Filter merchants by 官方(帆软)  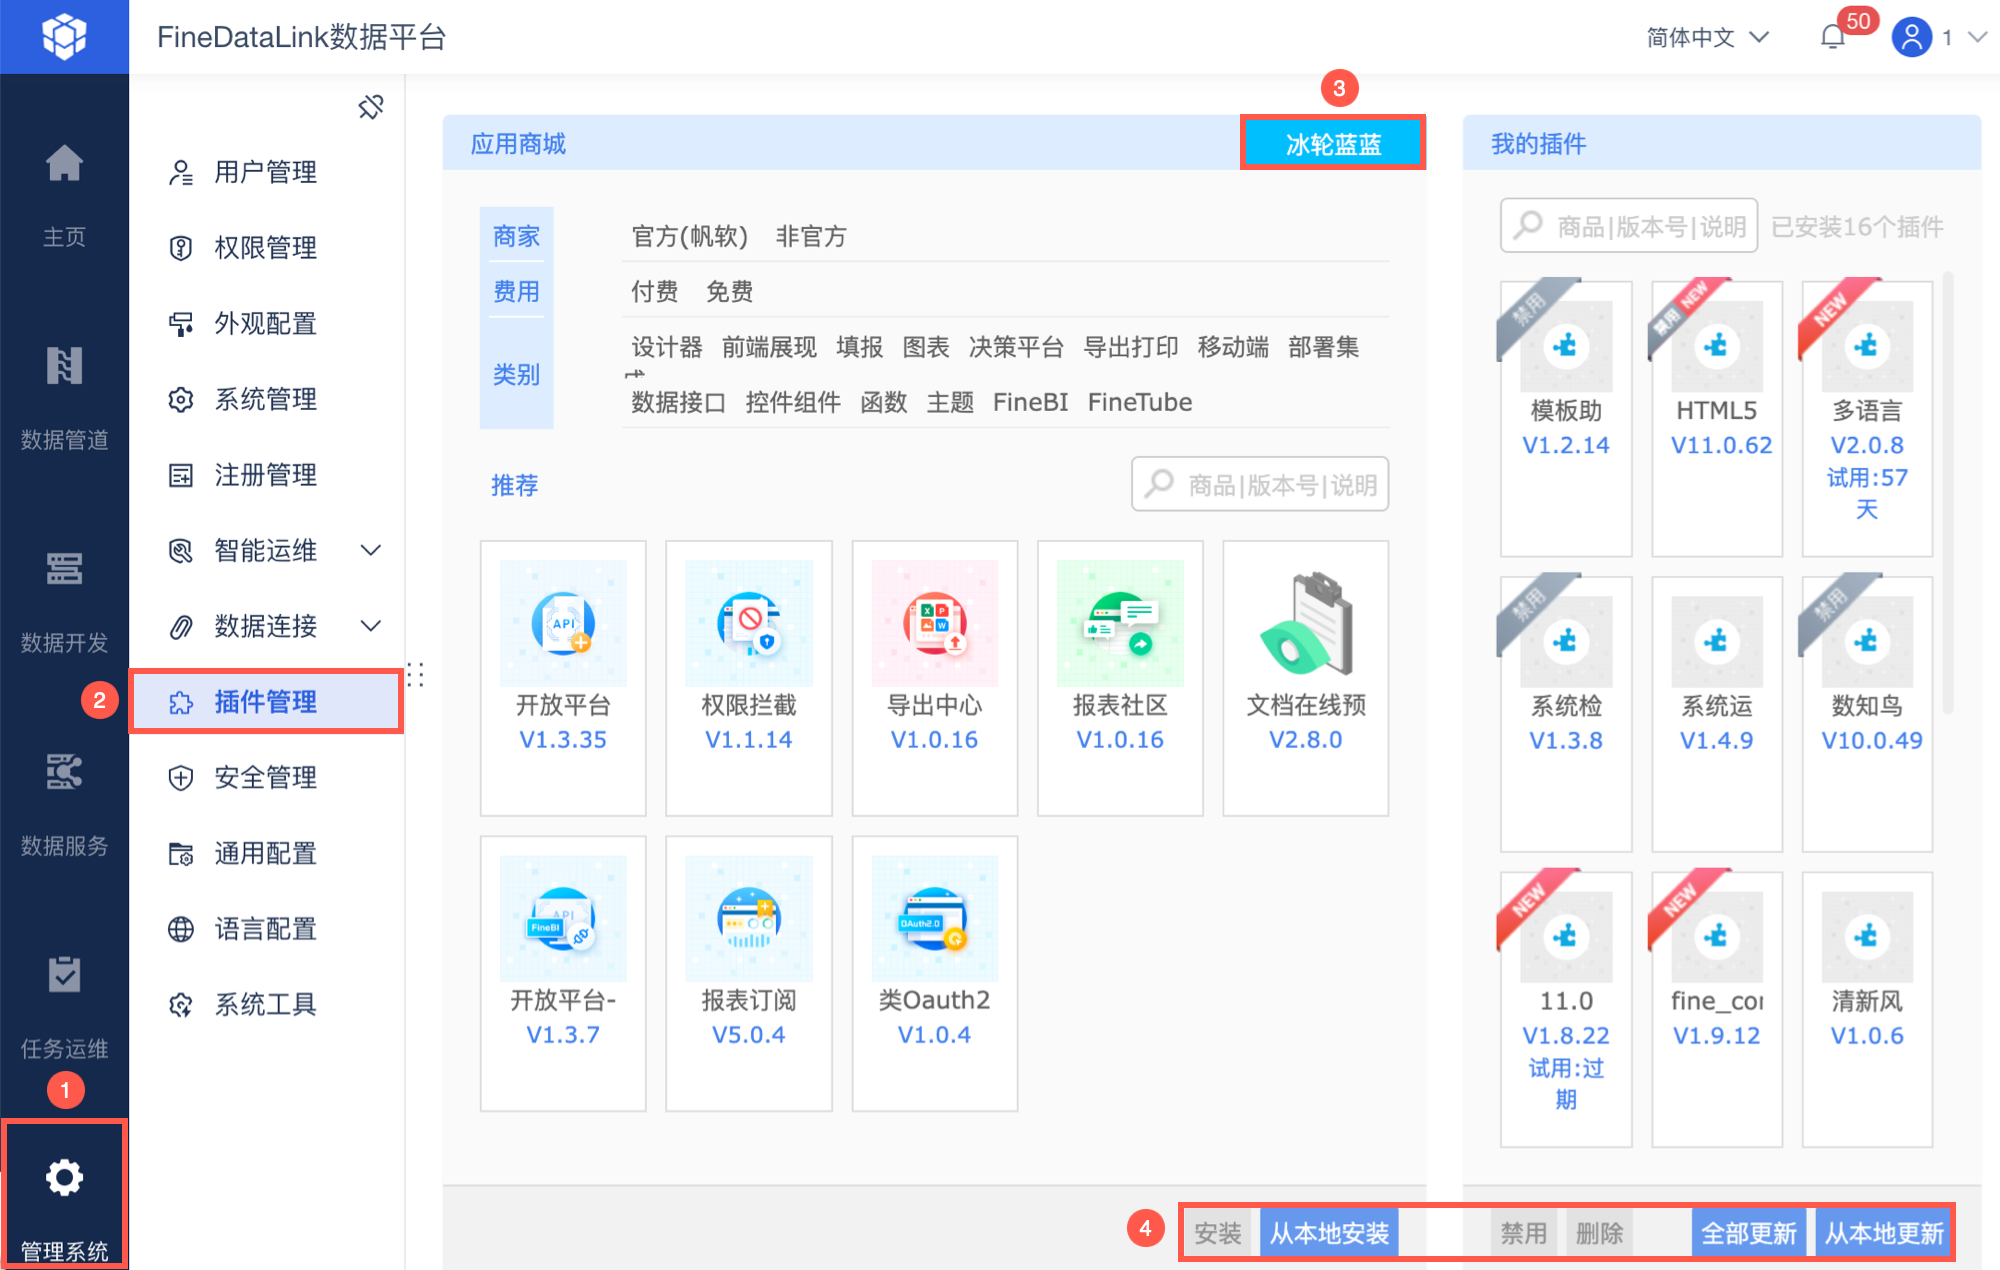(x=689, y=236)
